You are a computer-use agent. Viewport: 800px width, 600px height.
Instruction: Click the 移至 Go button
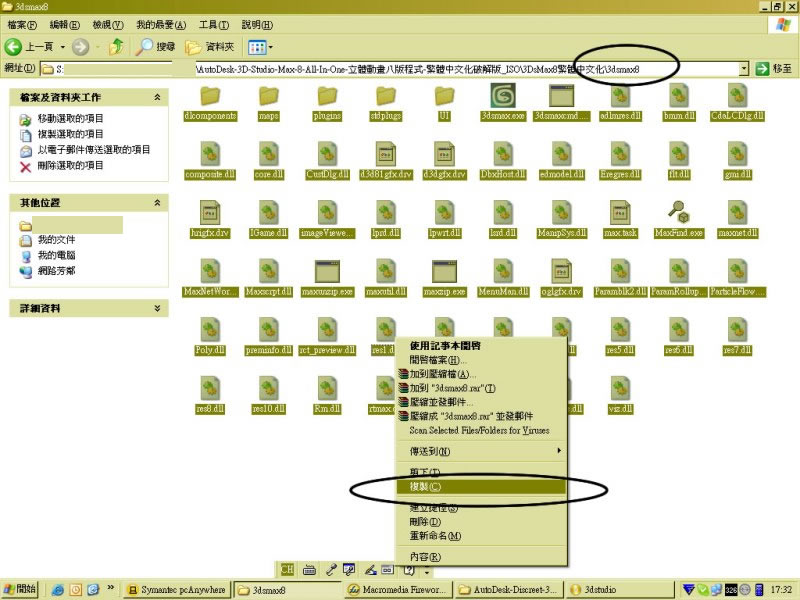click(x=774, y=68)
